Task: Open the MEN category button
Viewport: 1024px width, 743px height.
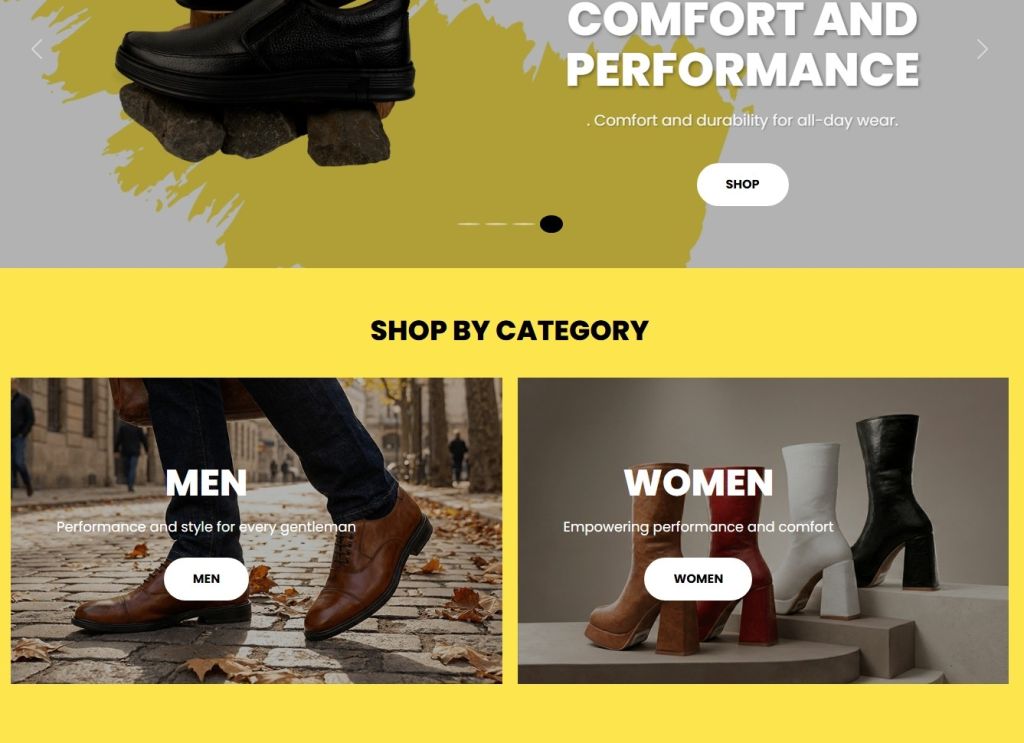Action: (x=206, y=578)
